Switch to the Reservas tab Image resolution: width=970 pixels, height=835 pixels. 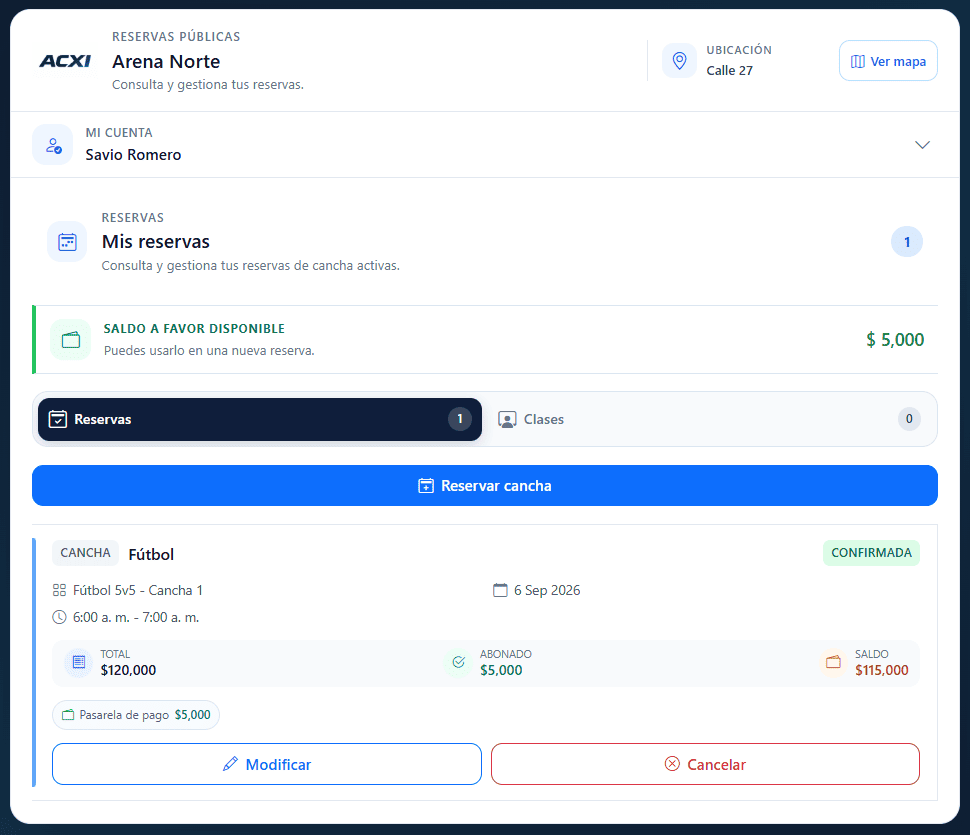click(x=260, y=419)
